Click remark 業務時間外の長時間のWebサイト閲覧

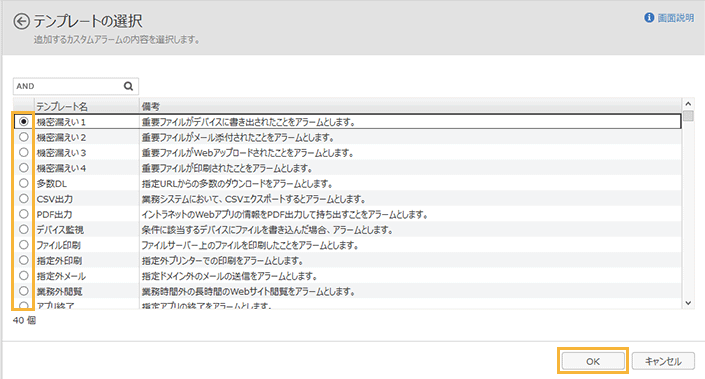click(x=249, y=291)
